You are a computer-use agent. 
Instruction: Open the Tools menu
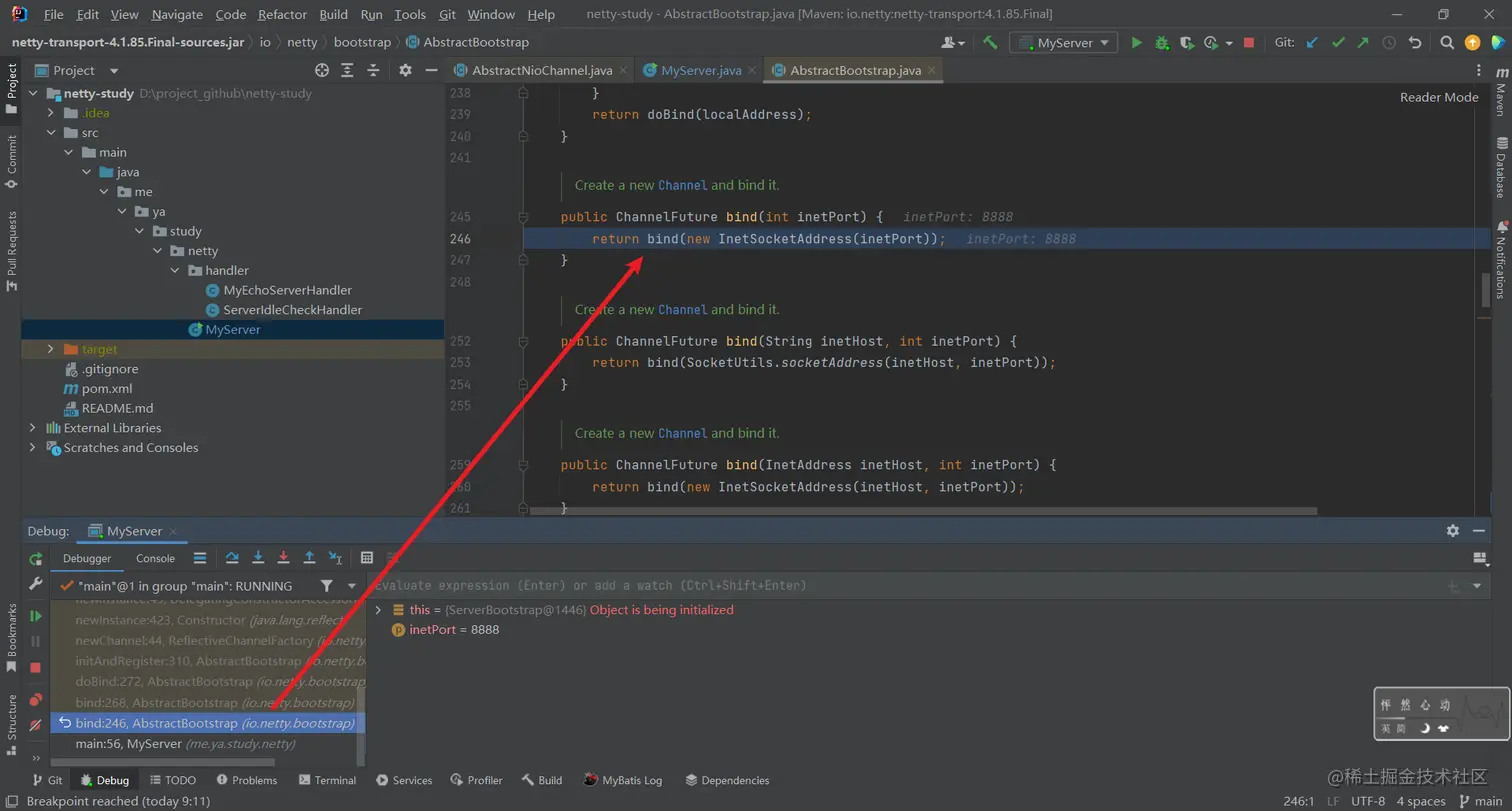(x=410, y=15)
